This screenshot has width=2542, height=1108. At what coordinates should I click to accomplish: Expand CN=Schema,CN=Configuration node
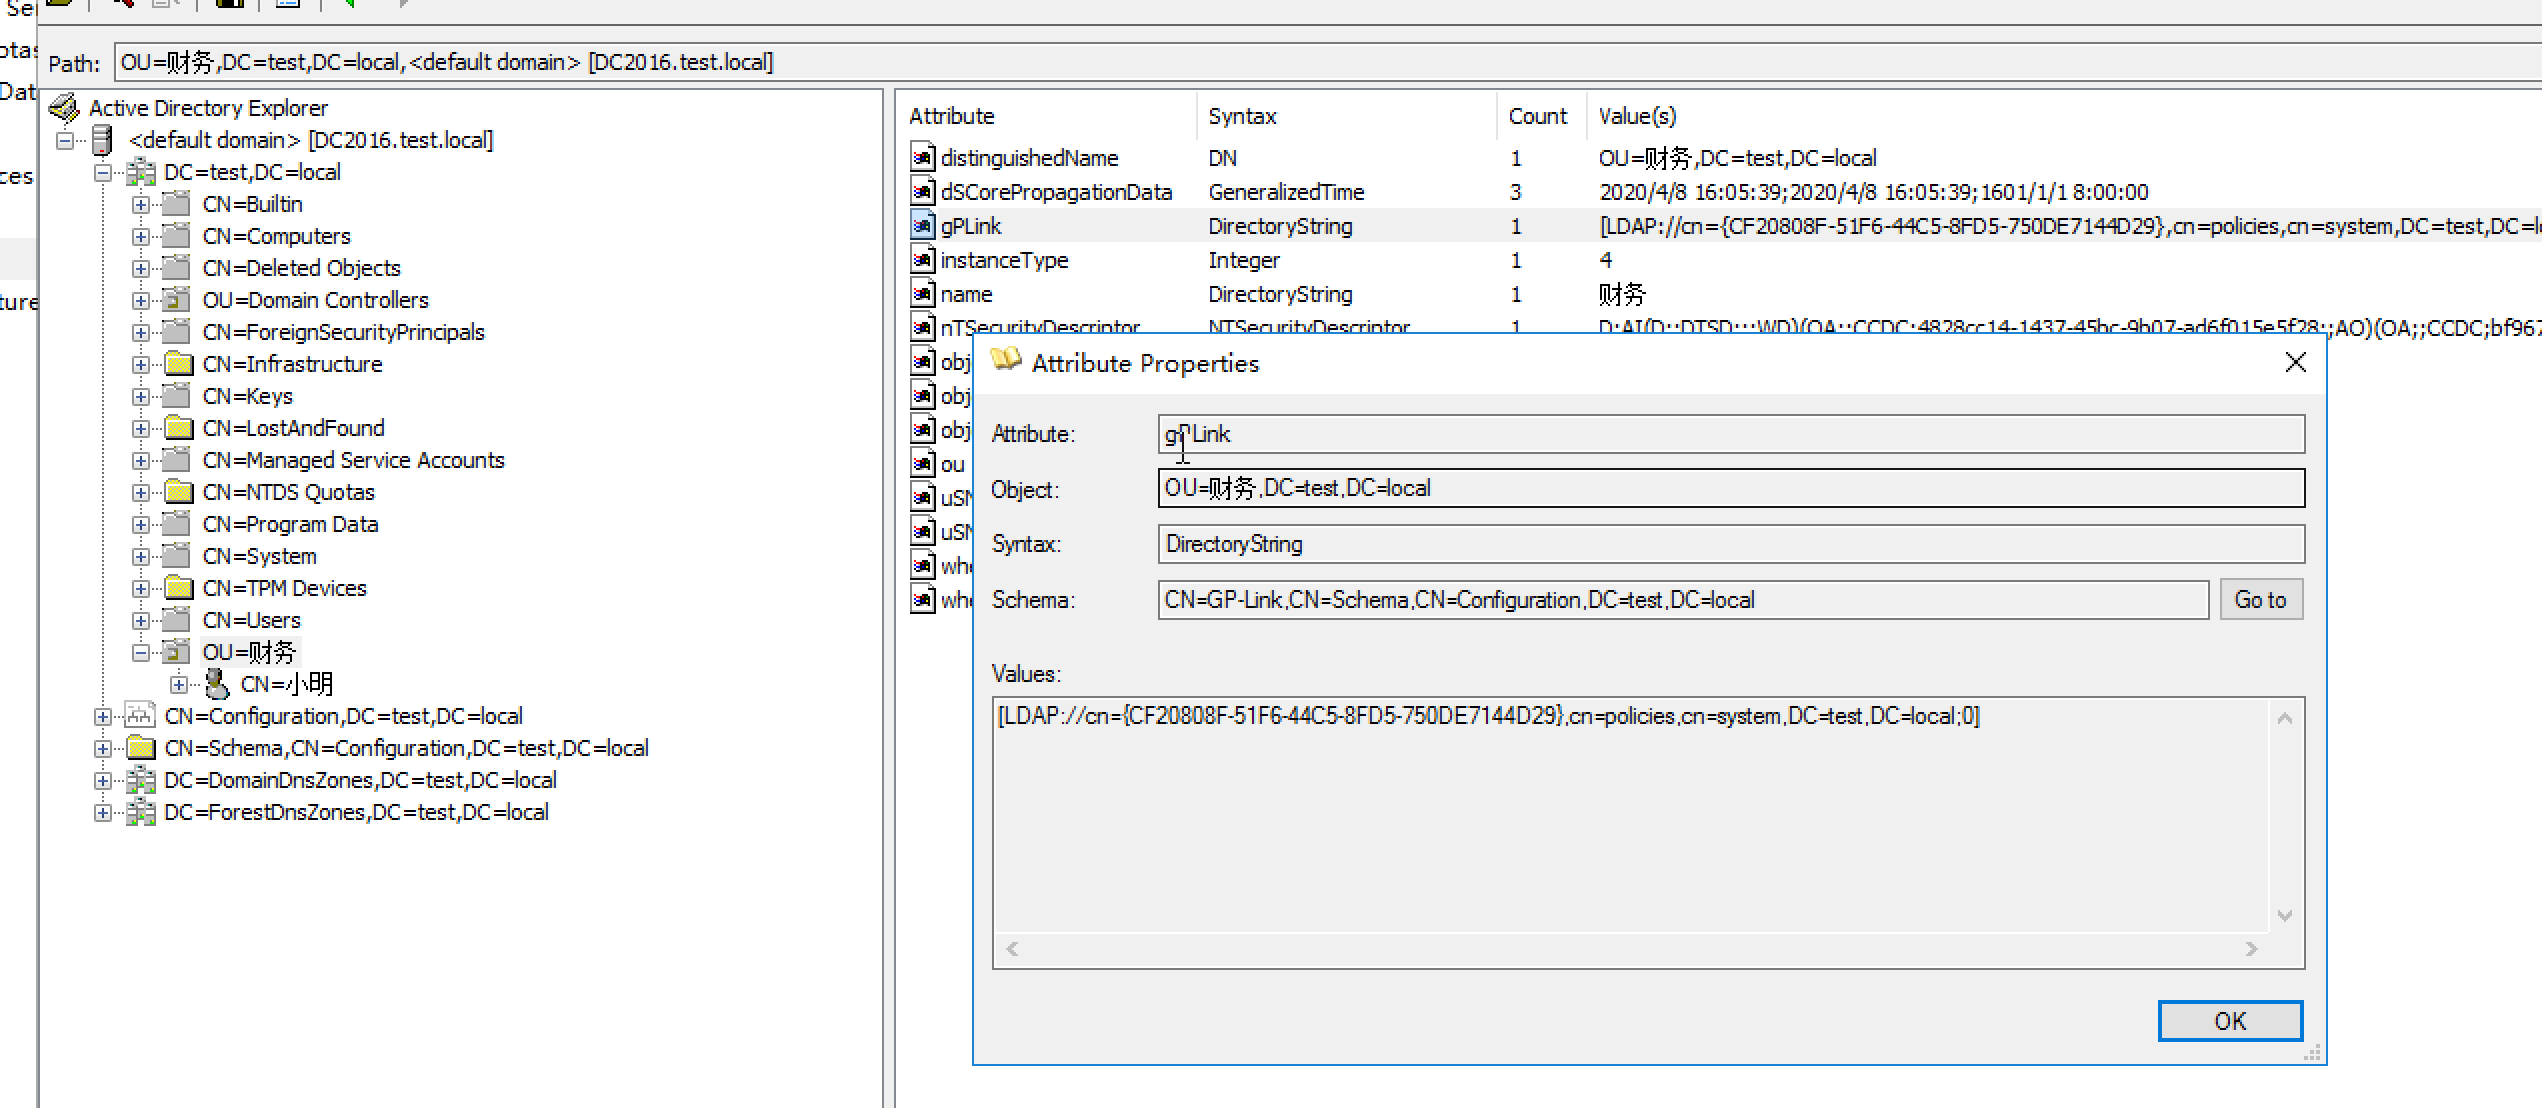tap(103, 748)
